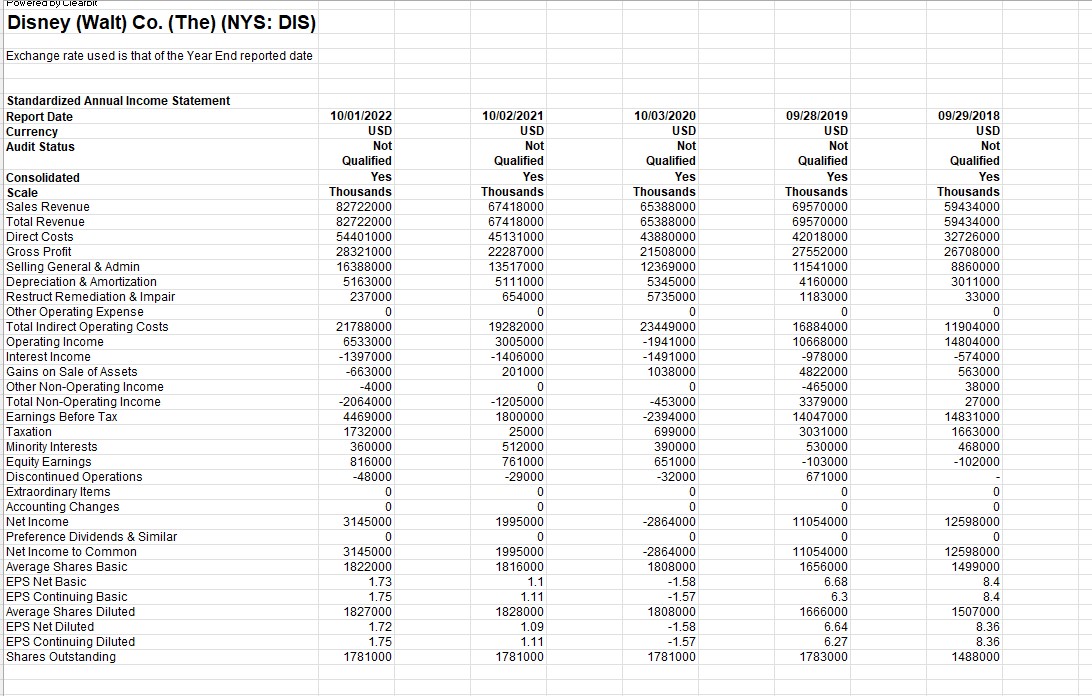Select the Net Income row label
Image resolution: width=1092 pixels, height=696 pixels.
click(38, 522)
